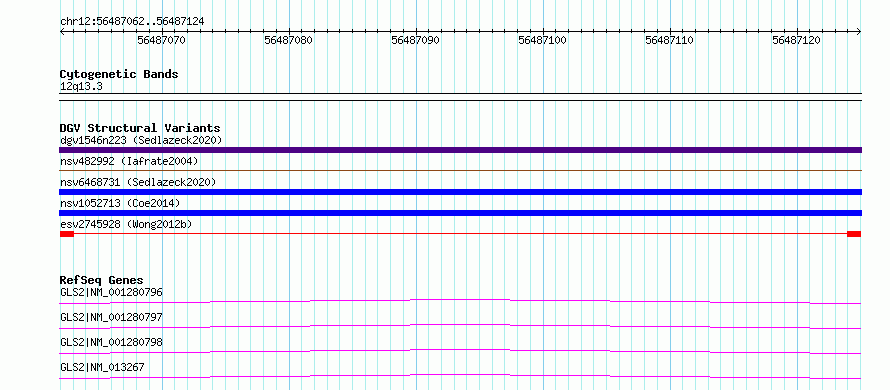Click the chr12:56487062..56487124 region label
890x390 pixels.
click(x=132, y=22)
